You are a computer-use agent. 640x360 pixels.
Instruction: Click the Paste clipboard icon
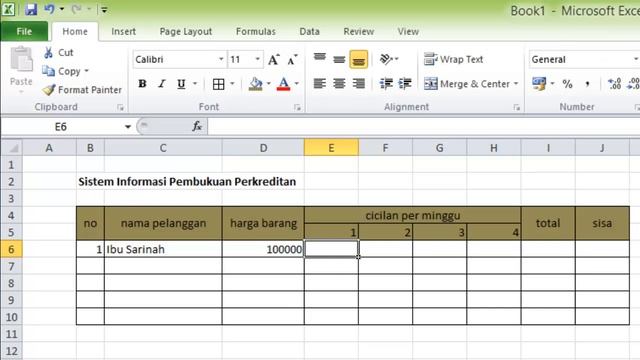pos(21,59)
